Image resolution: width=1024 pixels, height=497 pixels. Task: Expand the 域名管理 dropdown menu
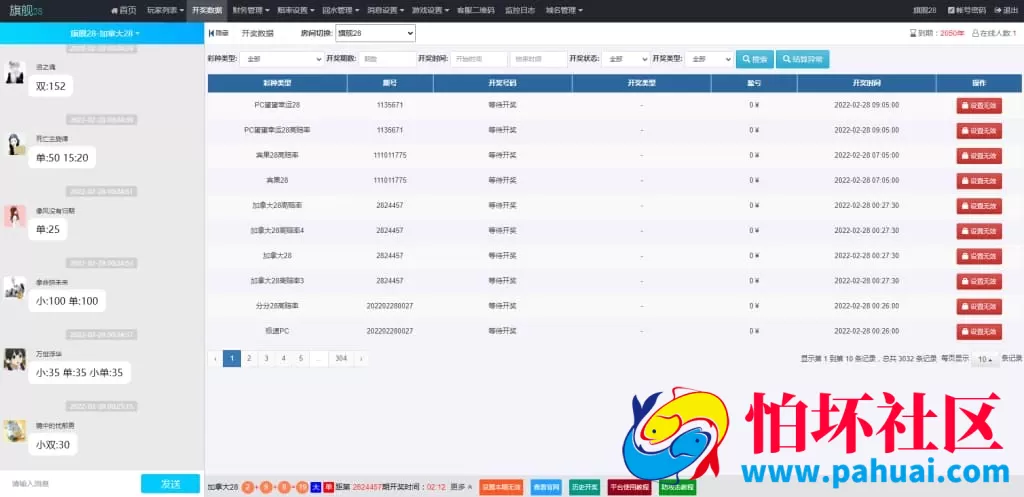coord(564,10)
